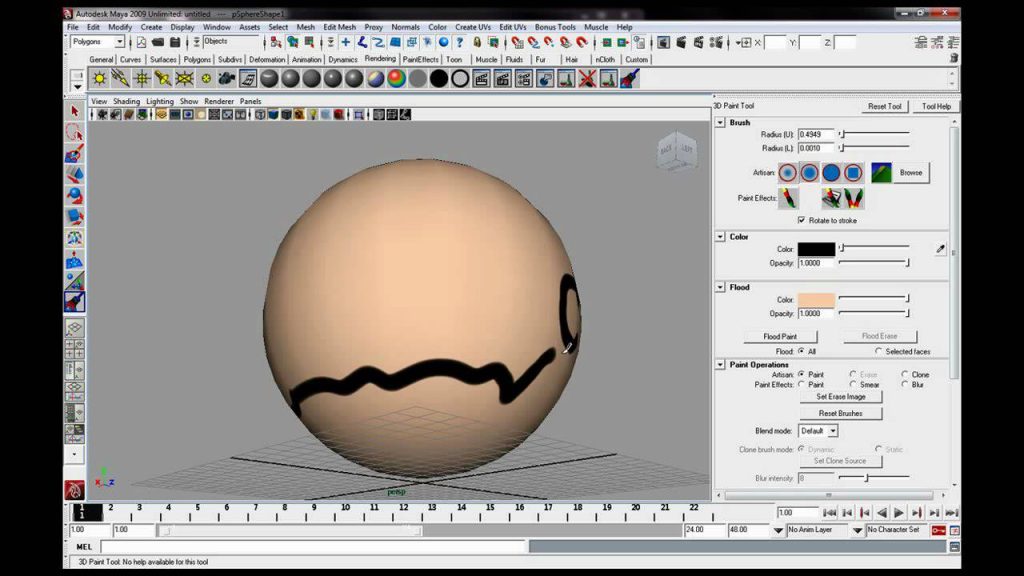
Task: Click the view cube in the viewport
Action: (677, 151)
